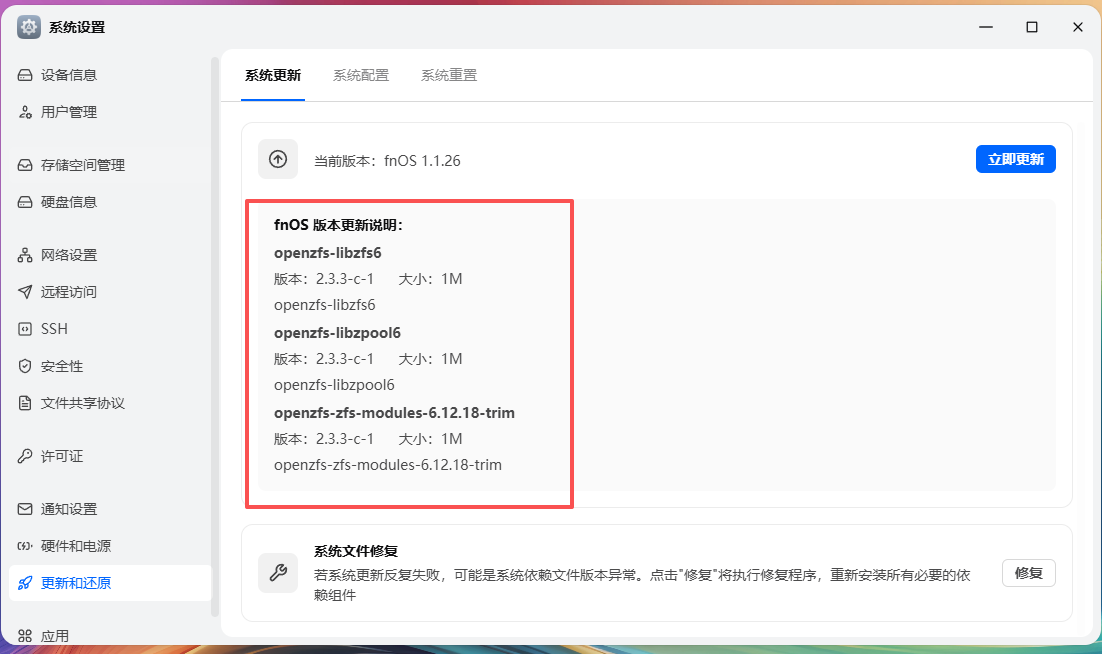Click the 立即更新 button

point(1015,158)
